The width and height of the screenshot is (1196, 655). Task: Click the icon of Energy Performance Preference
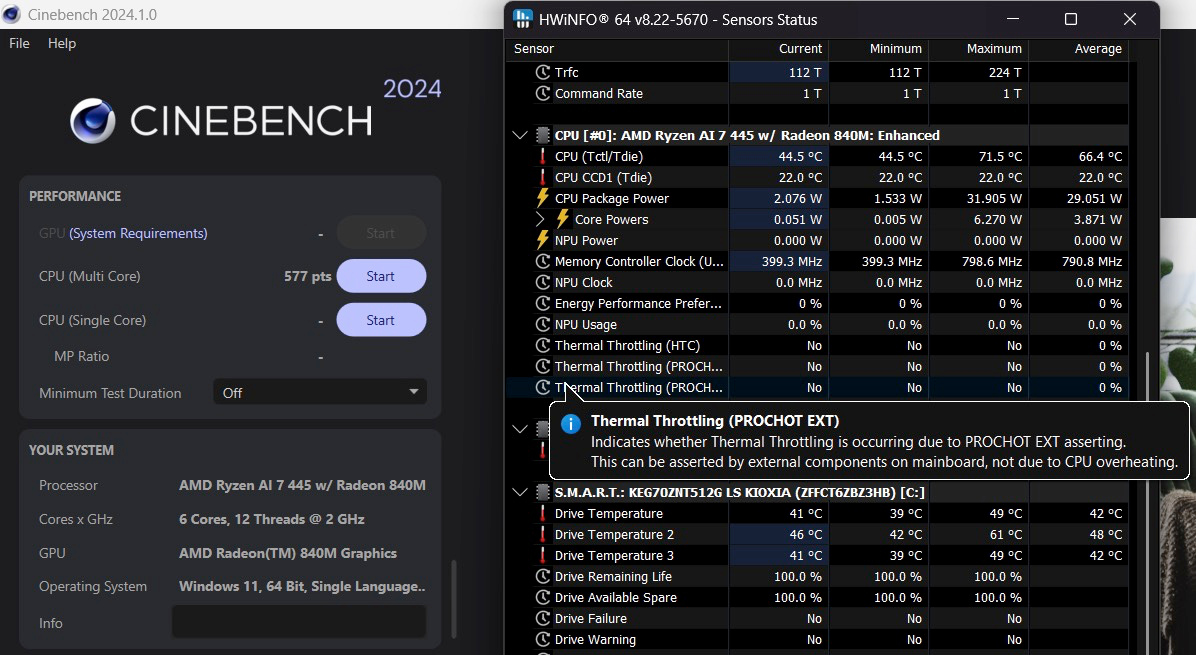[x=542, y=303]
